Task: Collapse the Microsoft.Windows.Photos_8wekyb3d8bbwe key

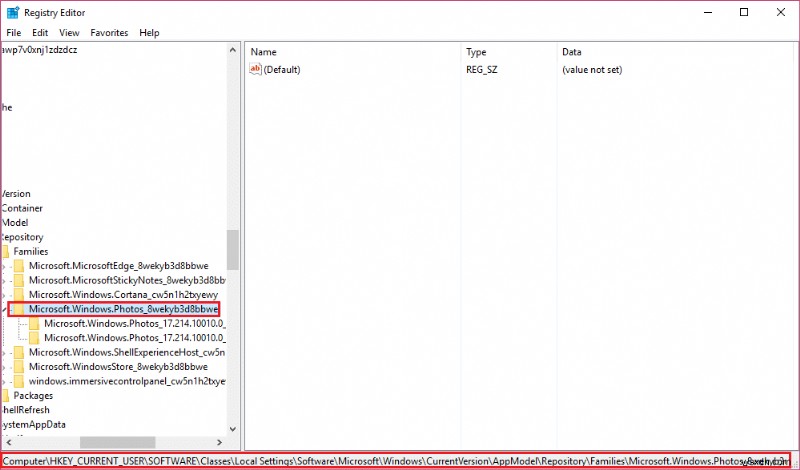Action: [x=4, y=309]
